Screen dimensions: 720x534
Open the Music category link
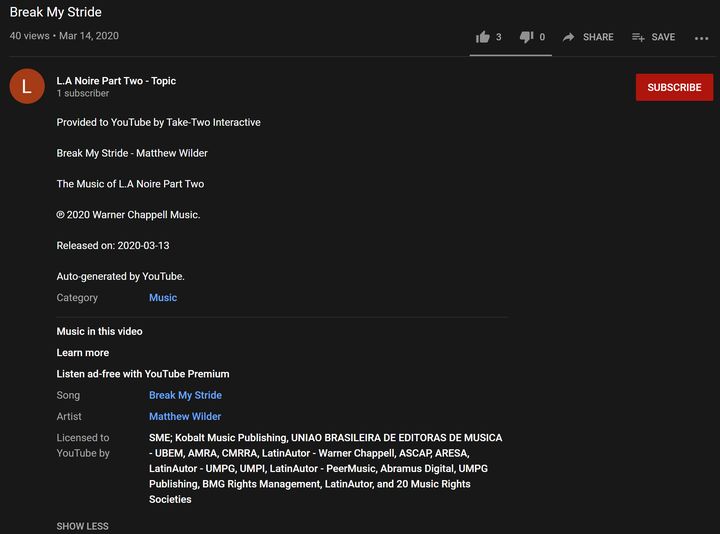click(x=163, y=298)
